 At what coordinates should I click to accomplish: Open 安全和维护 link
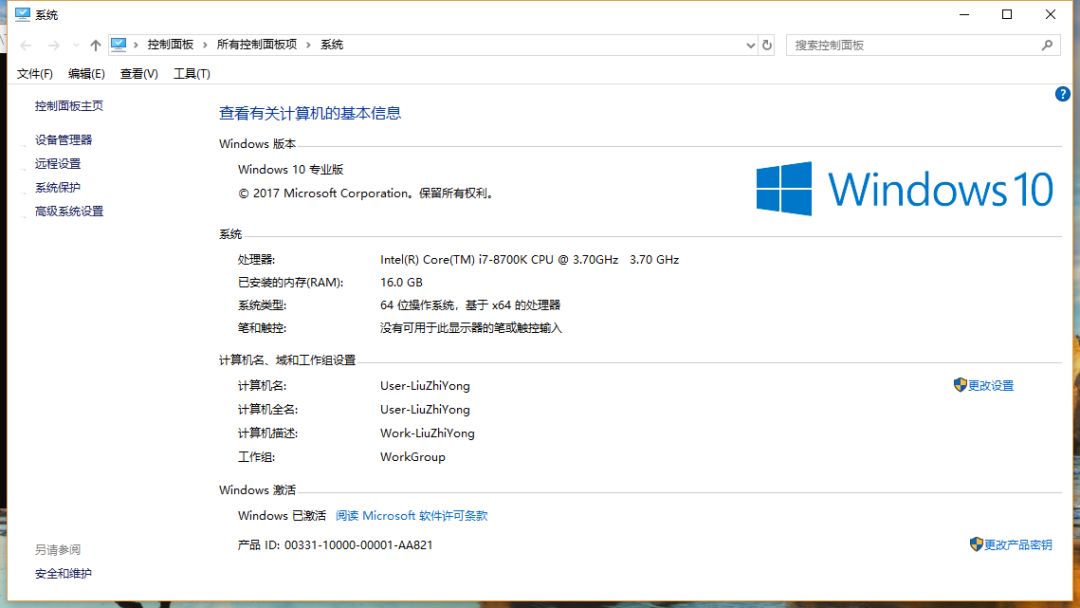(x=63, y=574)
